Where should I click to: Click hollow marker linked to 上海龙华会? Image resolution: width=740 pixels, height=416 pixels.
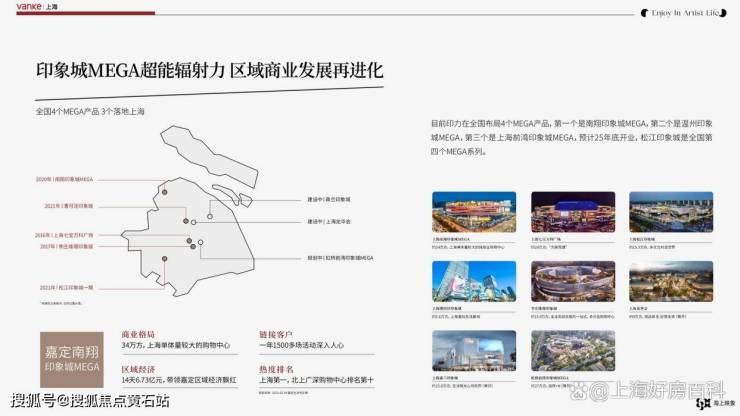pos(193,222)
